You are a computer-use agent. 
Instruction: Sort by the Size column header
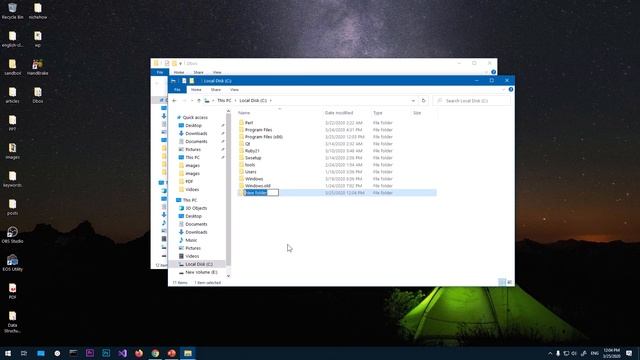click(x=417, y=113)
